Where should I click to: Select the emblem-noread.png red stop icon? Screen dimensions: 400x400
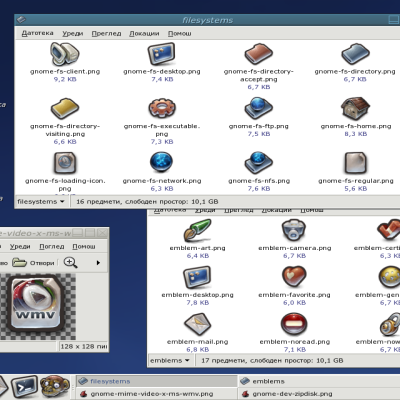[x=294, y=324]
